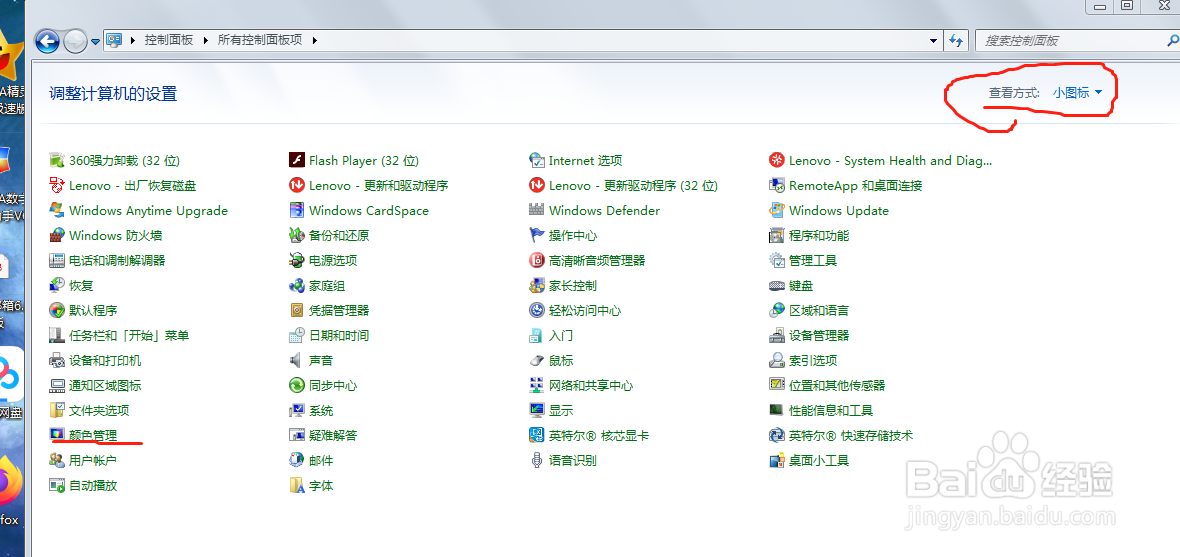
Task: Expand the arrow after 控制面板 breadcrumb
Action: [x=205, y=40]
